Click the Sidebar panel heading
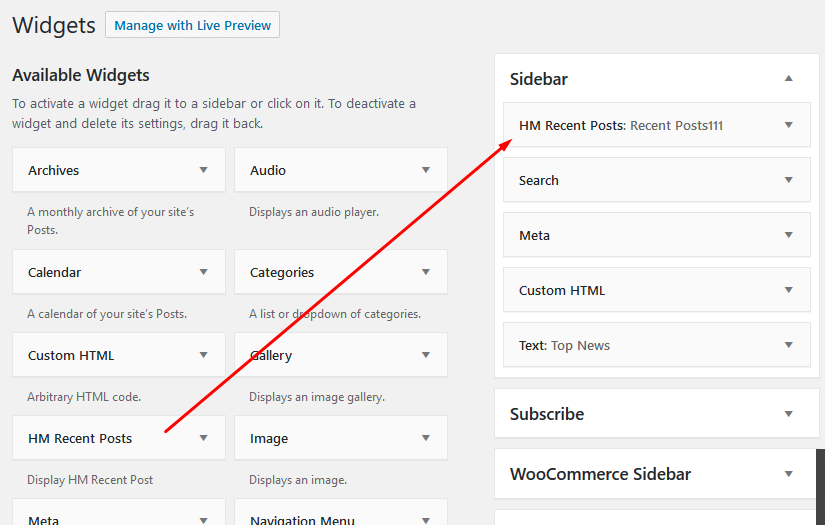This screenshot has height=525, width=825. click(539, 79)
